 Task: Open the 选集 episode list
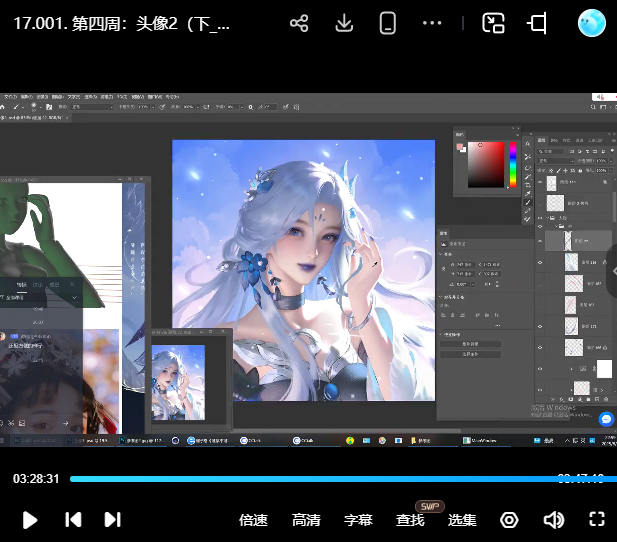tap(462, 520)
